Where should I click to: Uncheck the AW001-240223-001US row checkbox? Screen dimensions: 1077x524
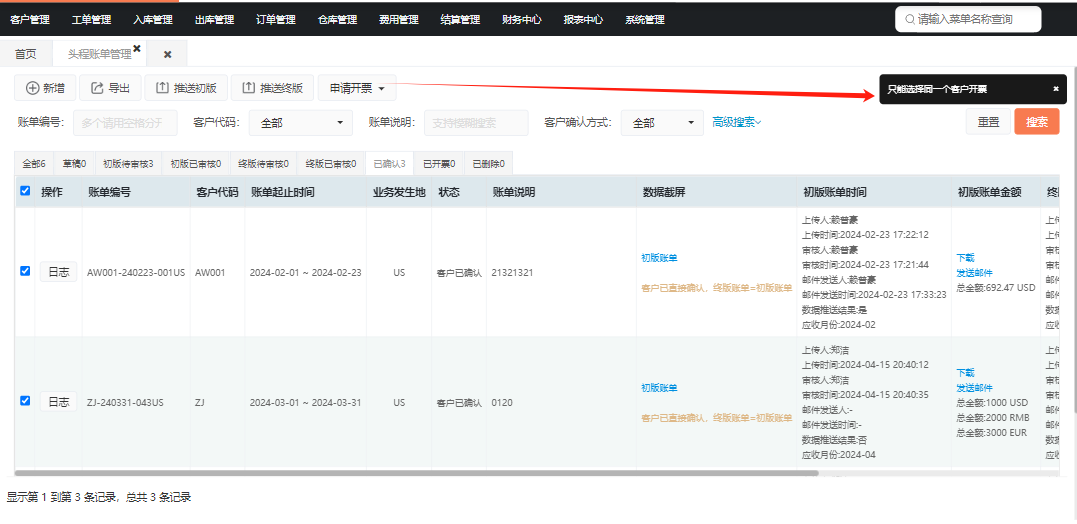point(25,271)
